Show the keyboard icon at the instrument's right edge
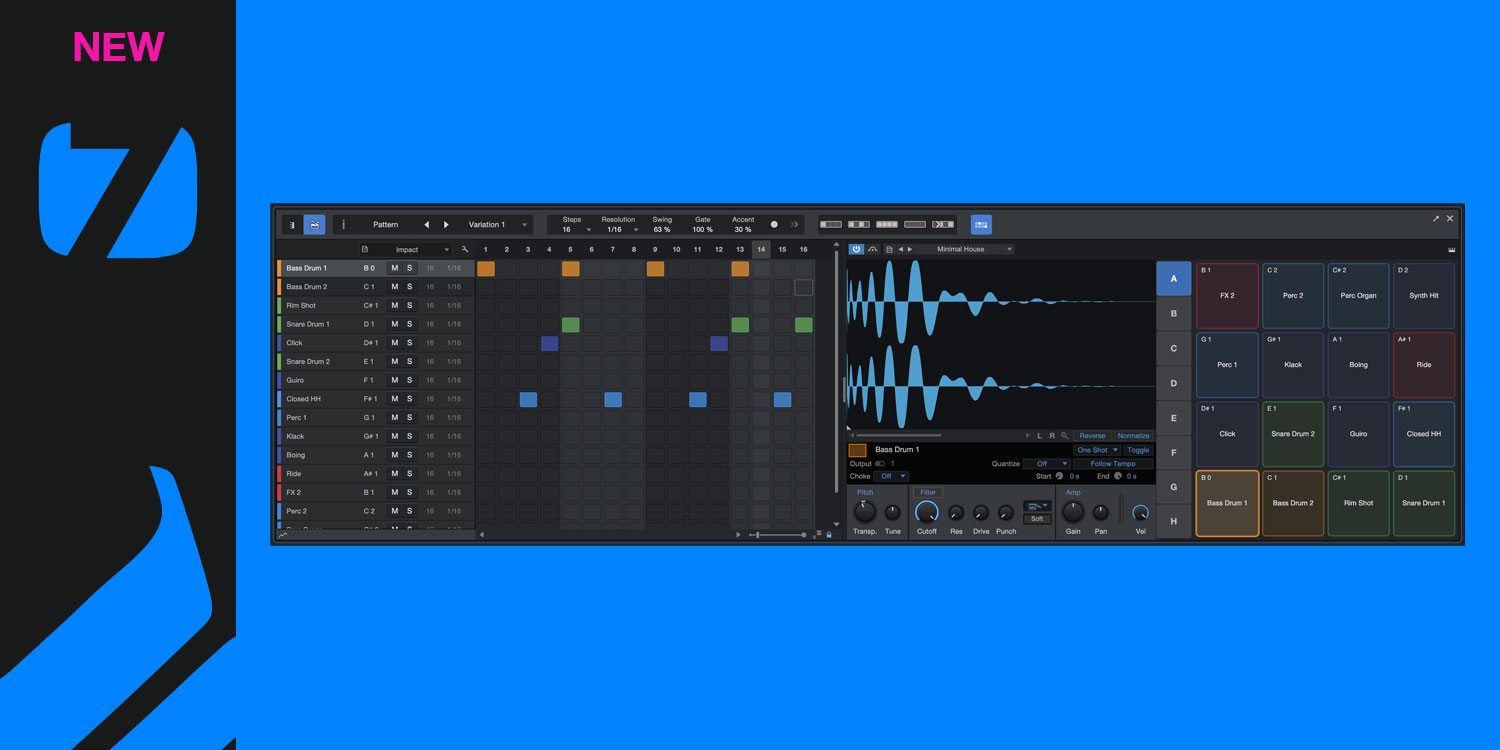Screen dimensions: 1500x750 coord(1451,250)
